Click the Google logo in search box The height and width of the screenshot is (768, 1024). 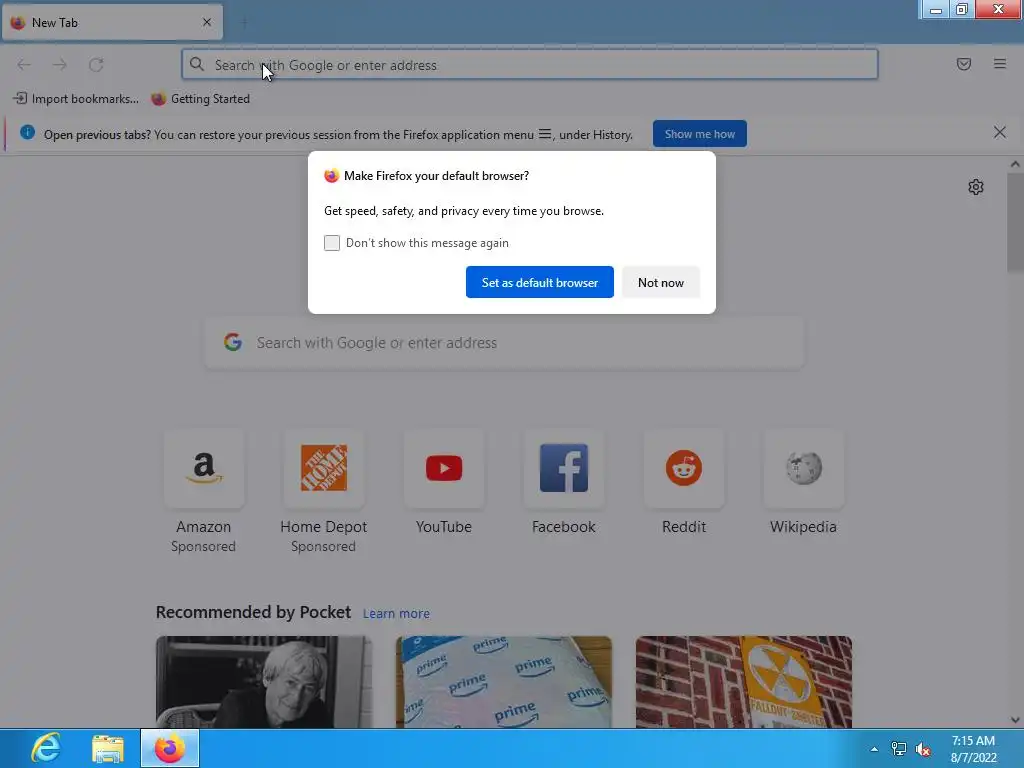[x=233, y=342]
